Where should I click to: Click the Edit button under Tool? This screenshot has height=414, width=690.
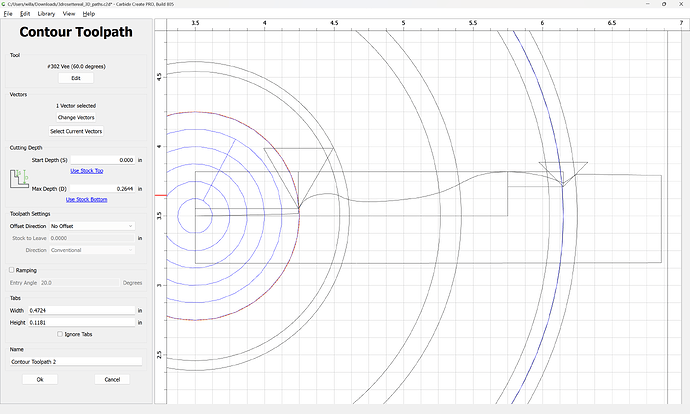(x=76, y=78)
